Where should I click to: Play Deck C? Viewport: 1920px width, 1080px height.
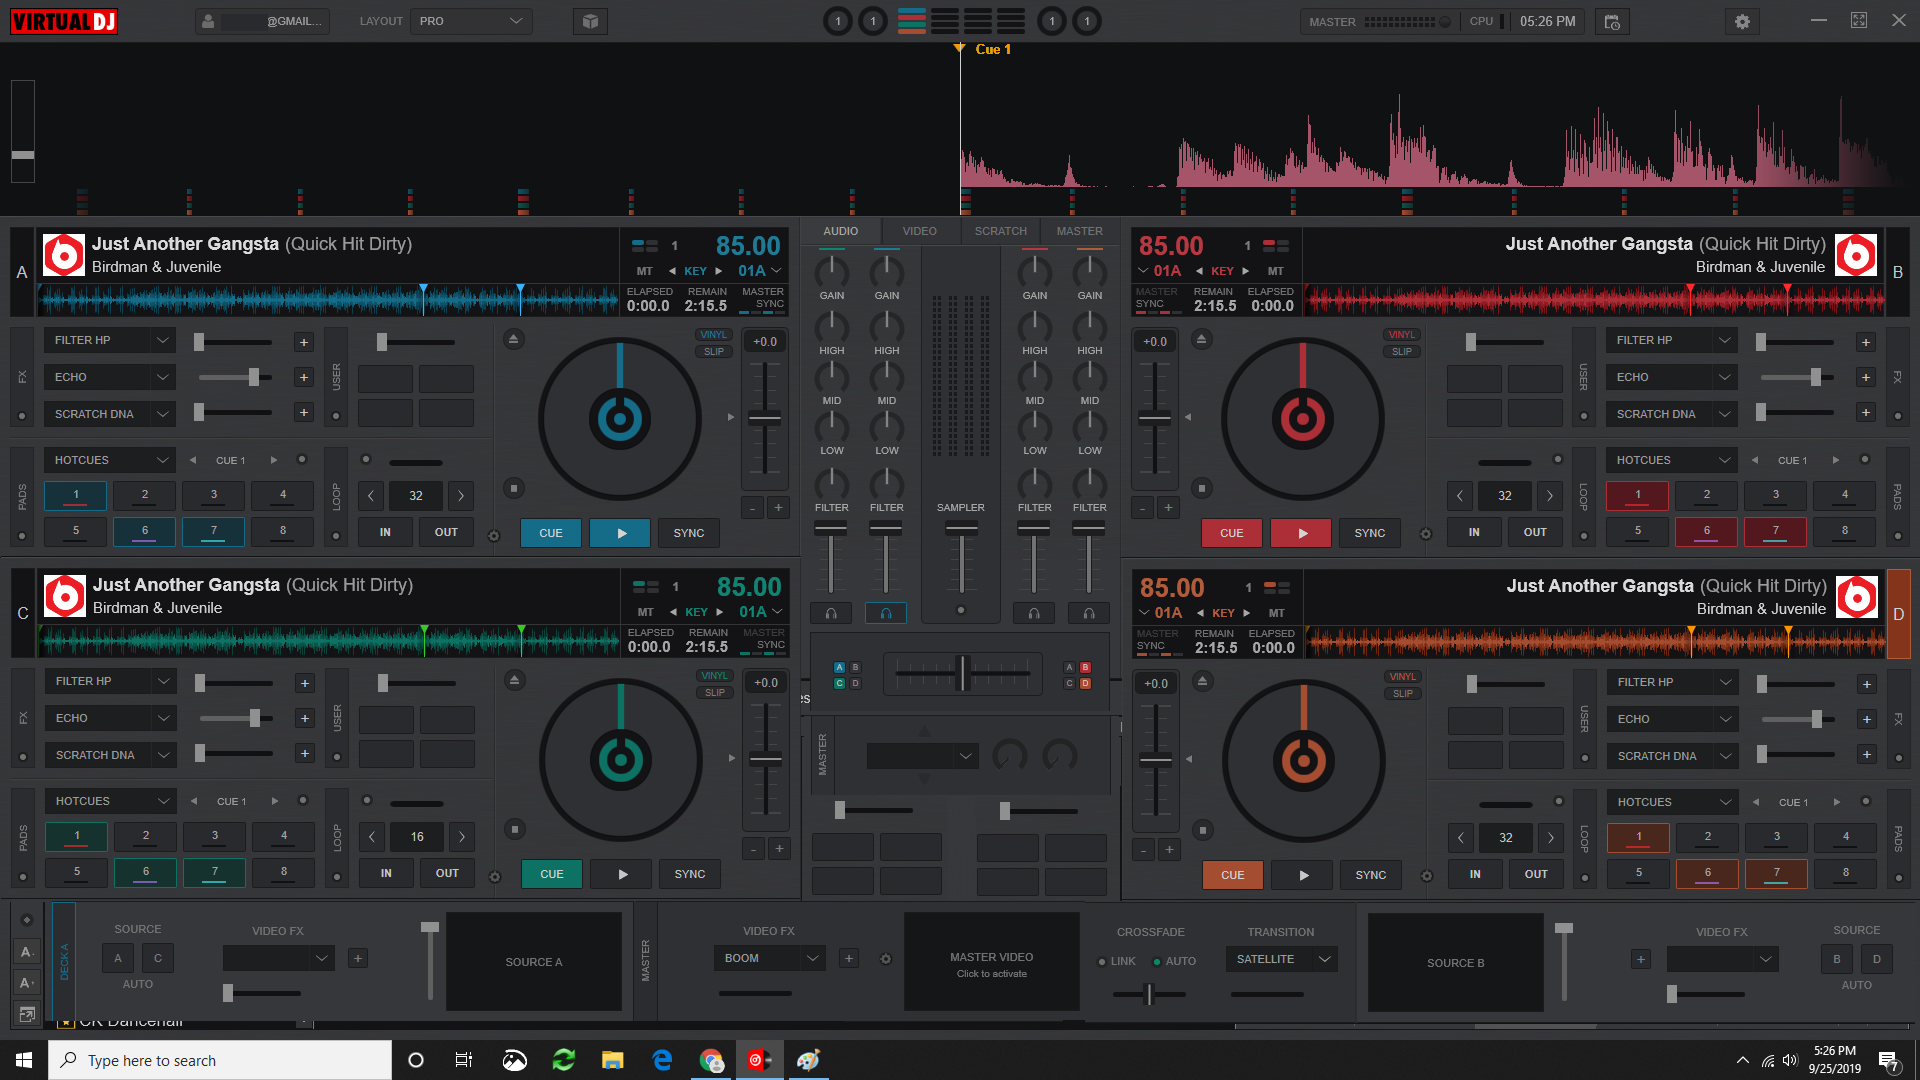[x=622, y=874]
